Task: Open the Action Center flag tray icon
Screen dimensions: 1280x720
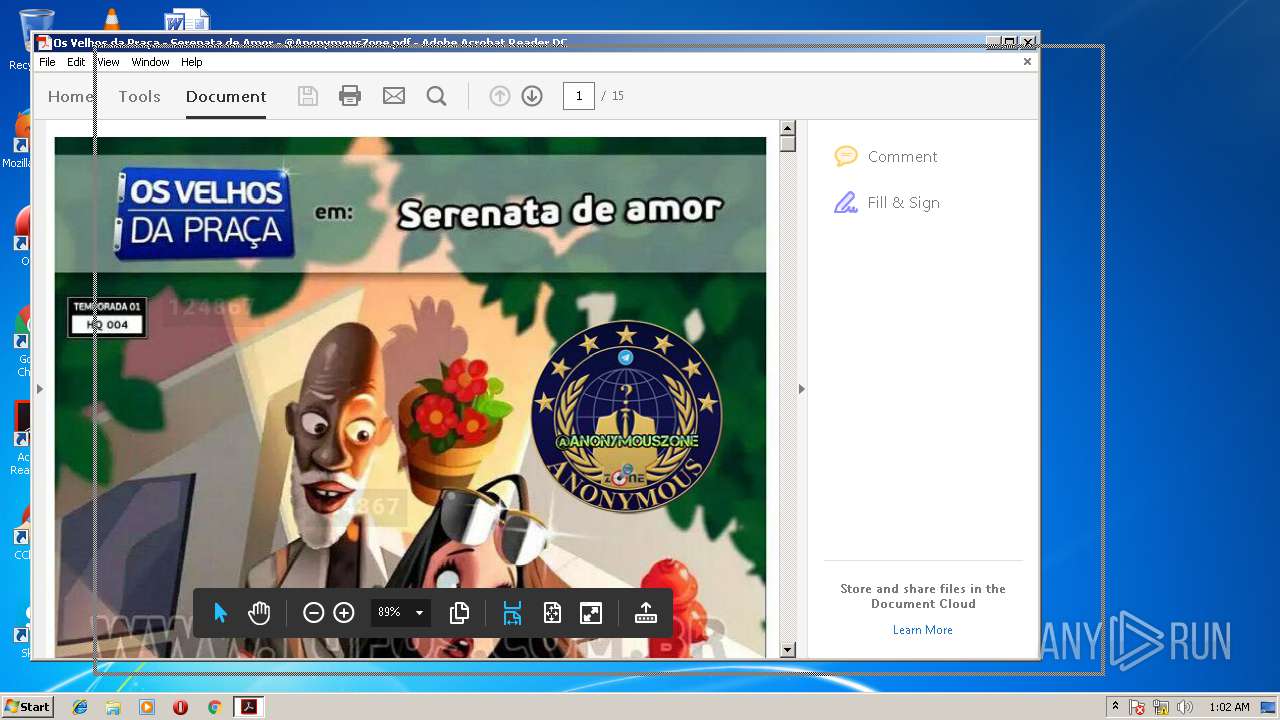Action: pos(1137,707)
